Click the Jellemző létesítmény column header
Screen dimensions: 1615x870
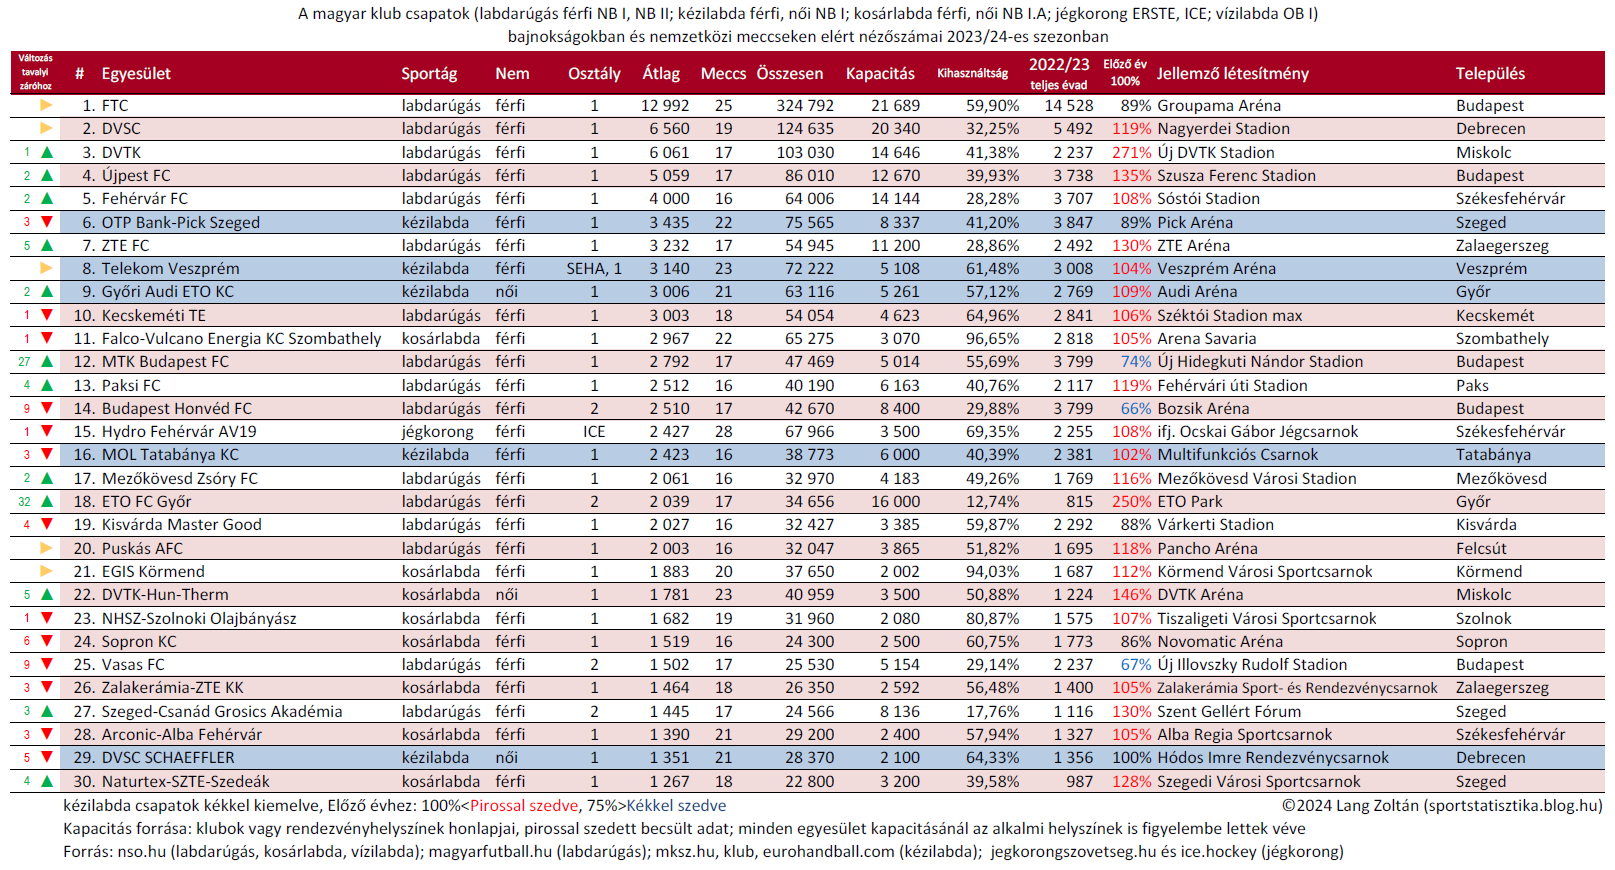point(1233,74)
